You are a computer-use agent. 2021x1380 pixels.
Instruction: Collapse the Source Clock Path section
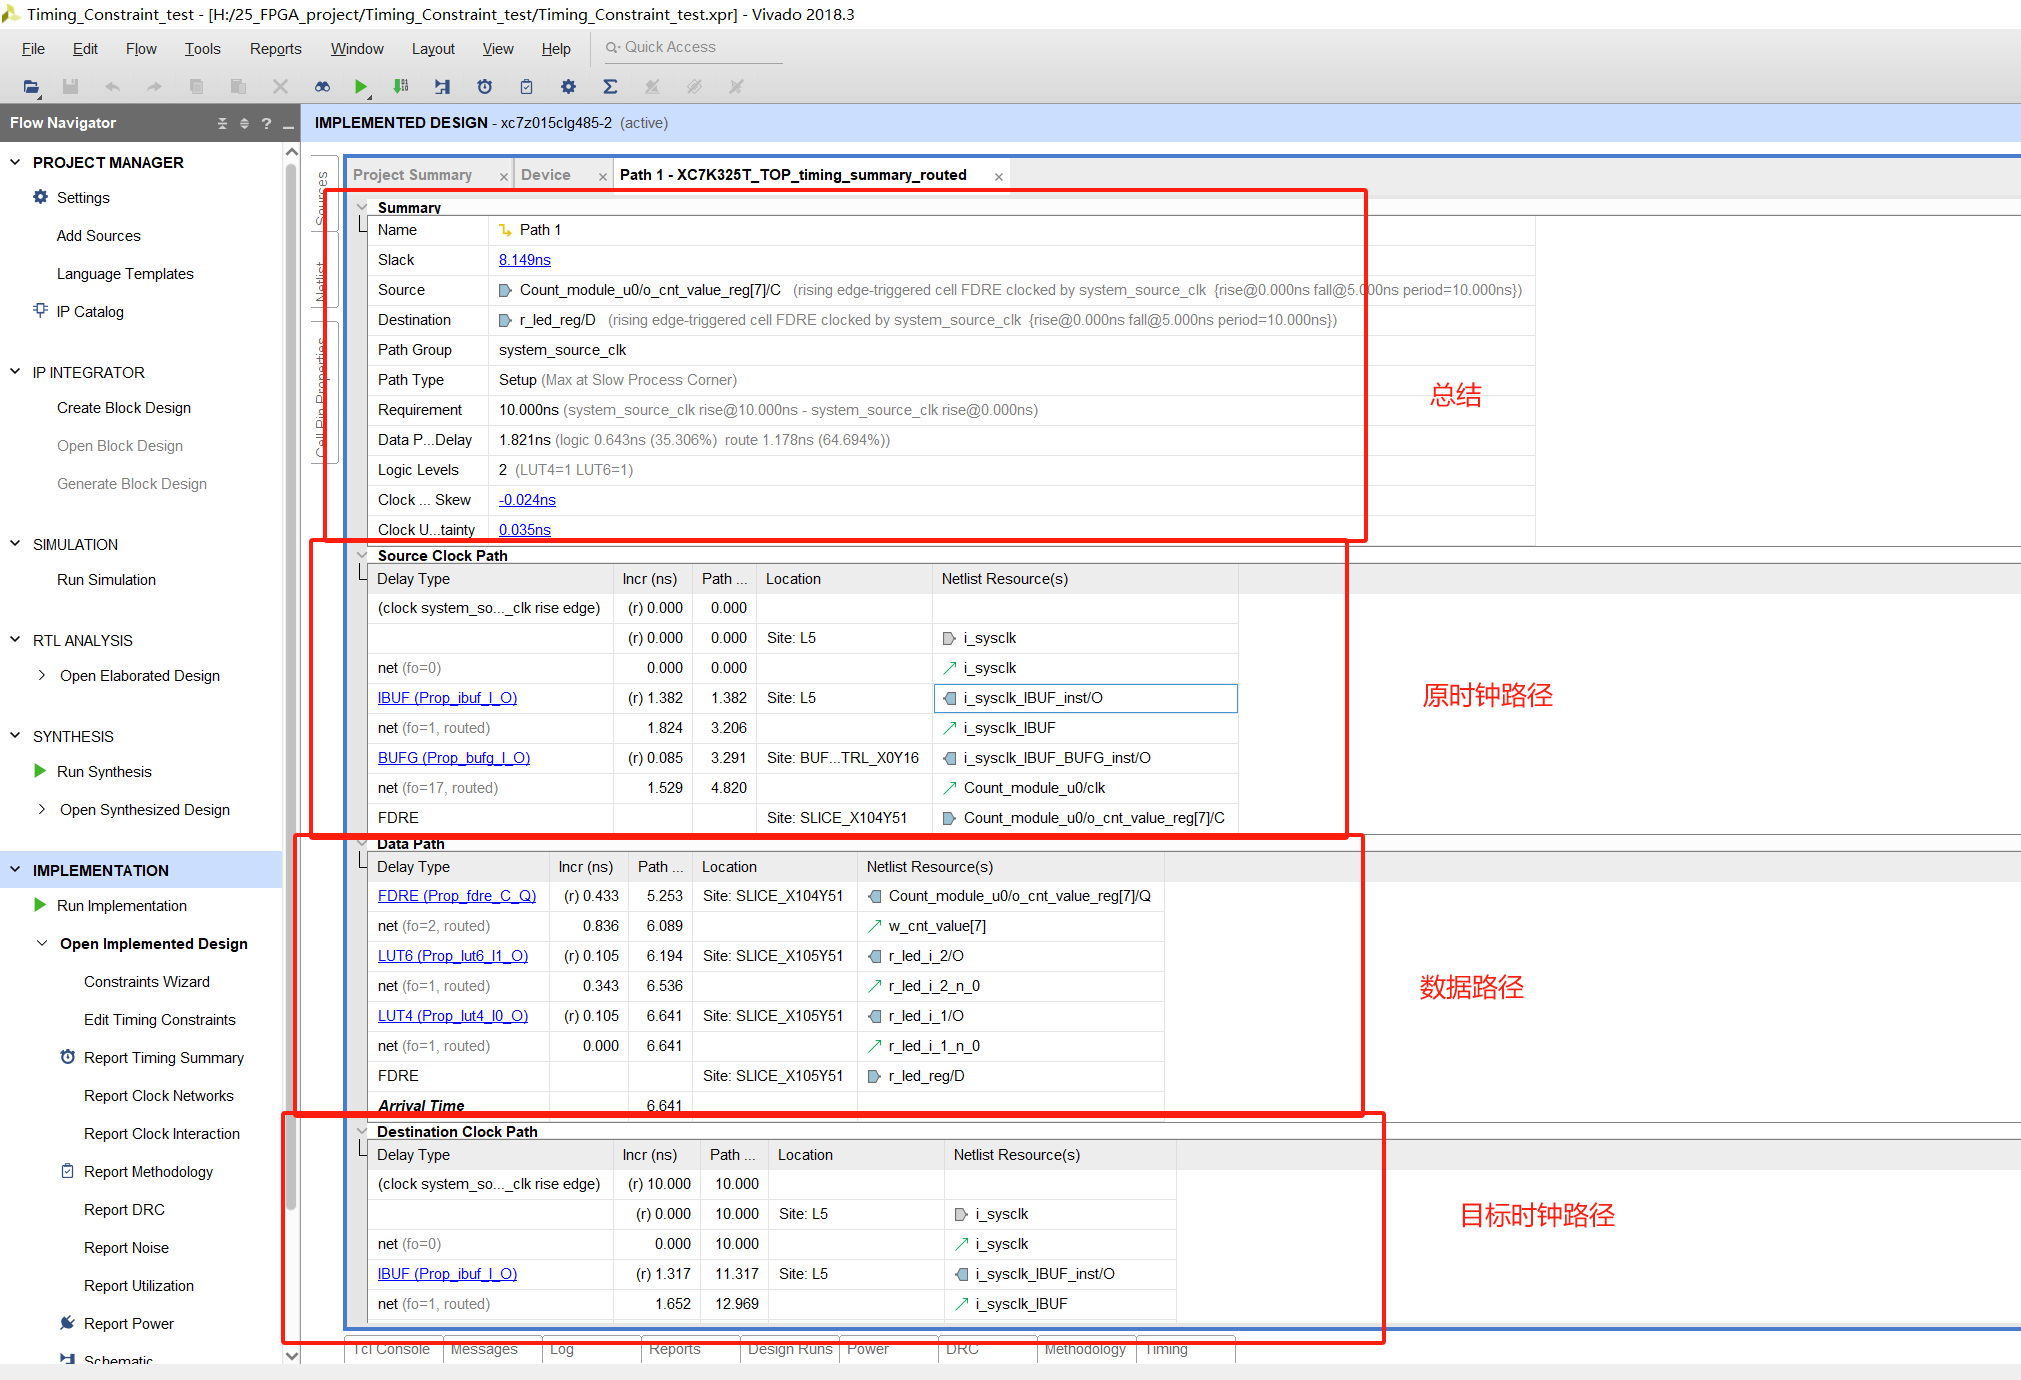tap(362, 555)
